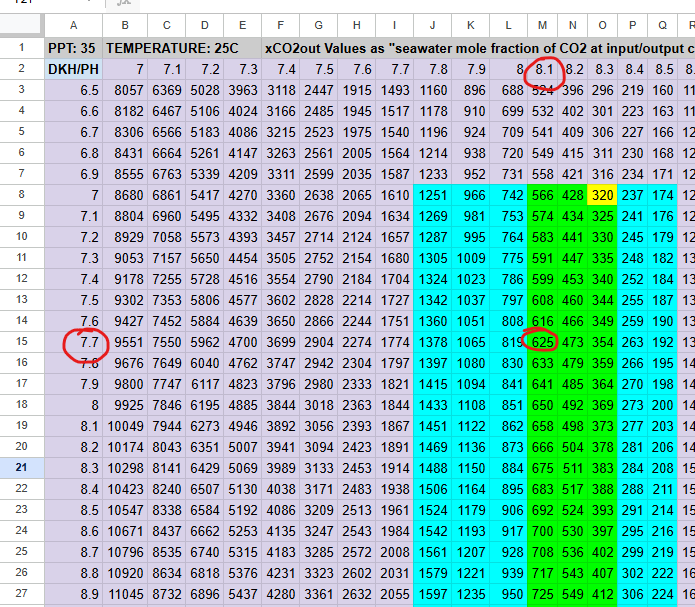The width and height of the screenshot is (695, 607).
Task: Select column Q header
Action: click(x=663, y=23)
